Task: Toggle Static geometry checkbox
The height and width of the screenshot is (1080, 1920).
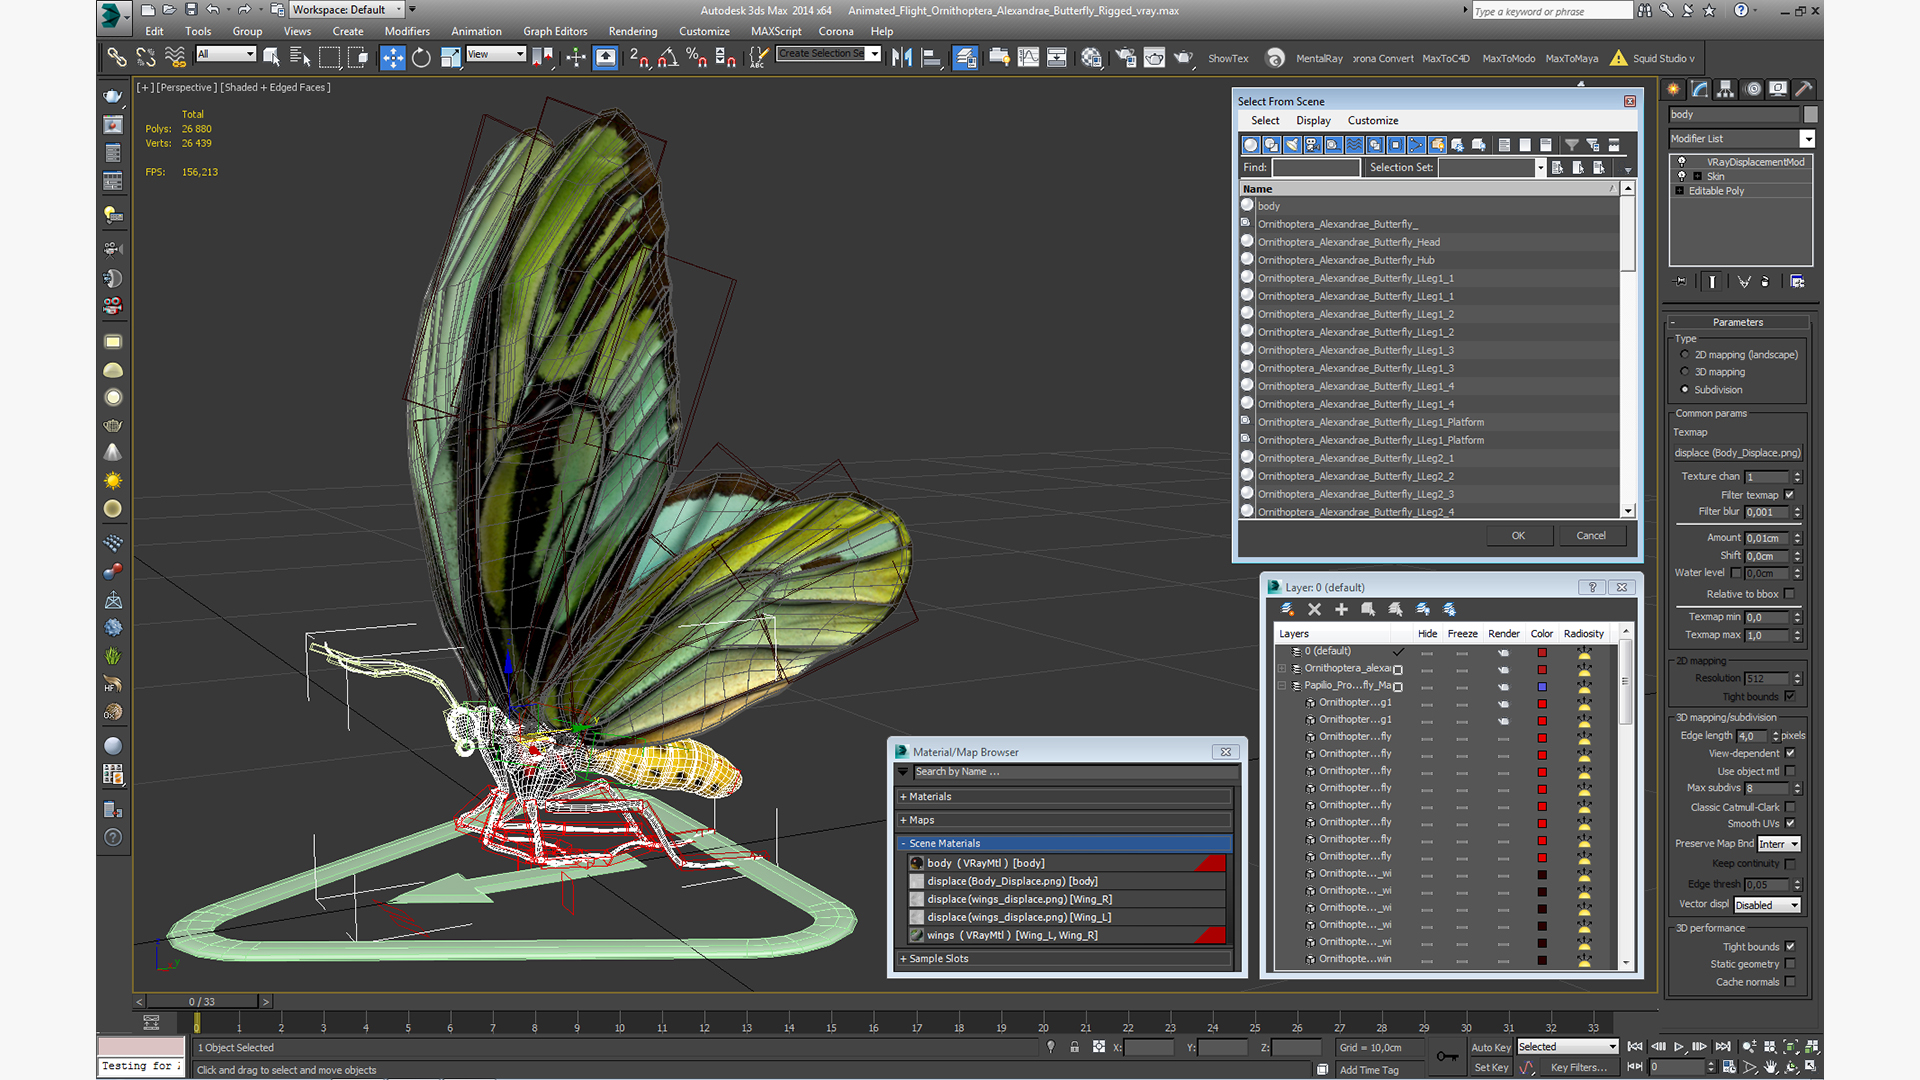Action: (1789, 964)
